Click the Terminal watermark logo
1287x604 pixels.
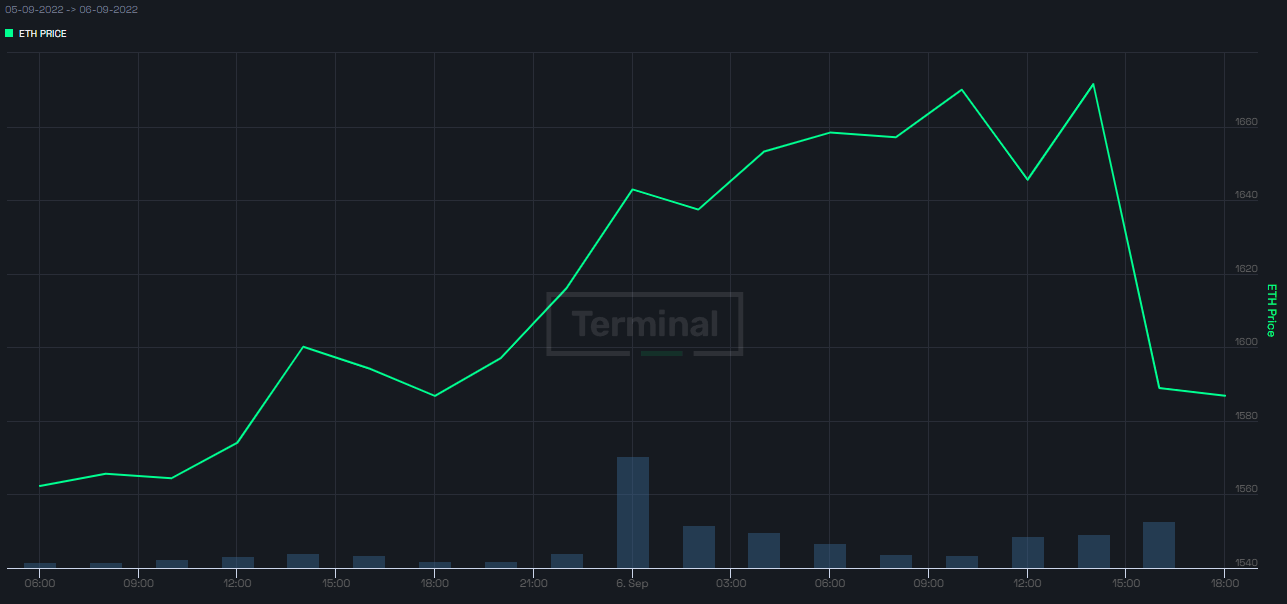(645, 324)
